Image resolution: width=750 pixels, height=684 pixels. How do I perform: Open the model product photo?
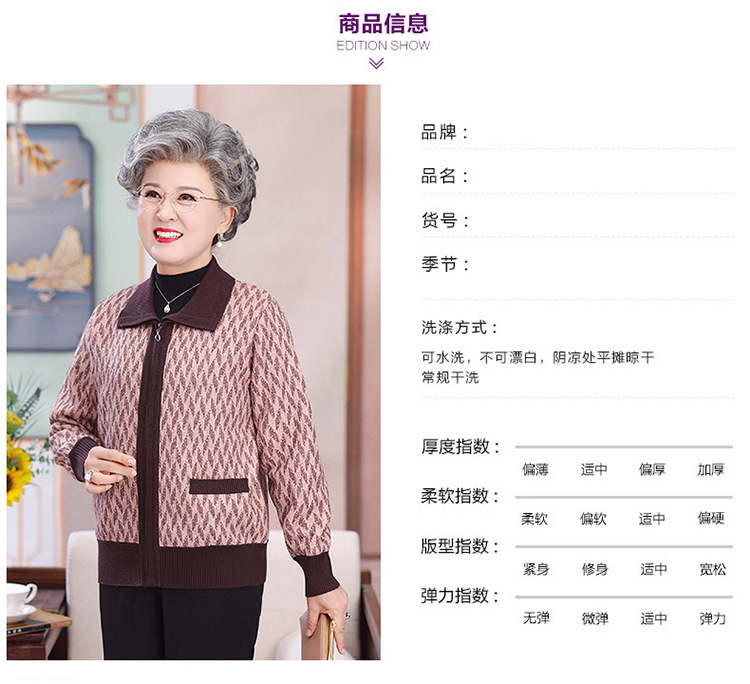click(194, 372)
